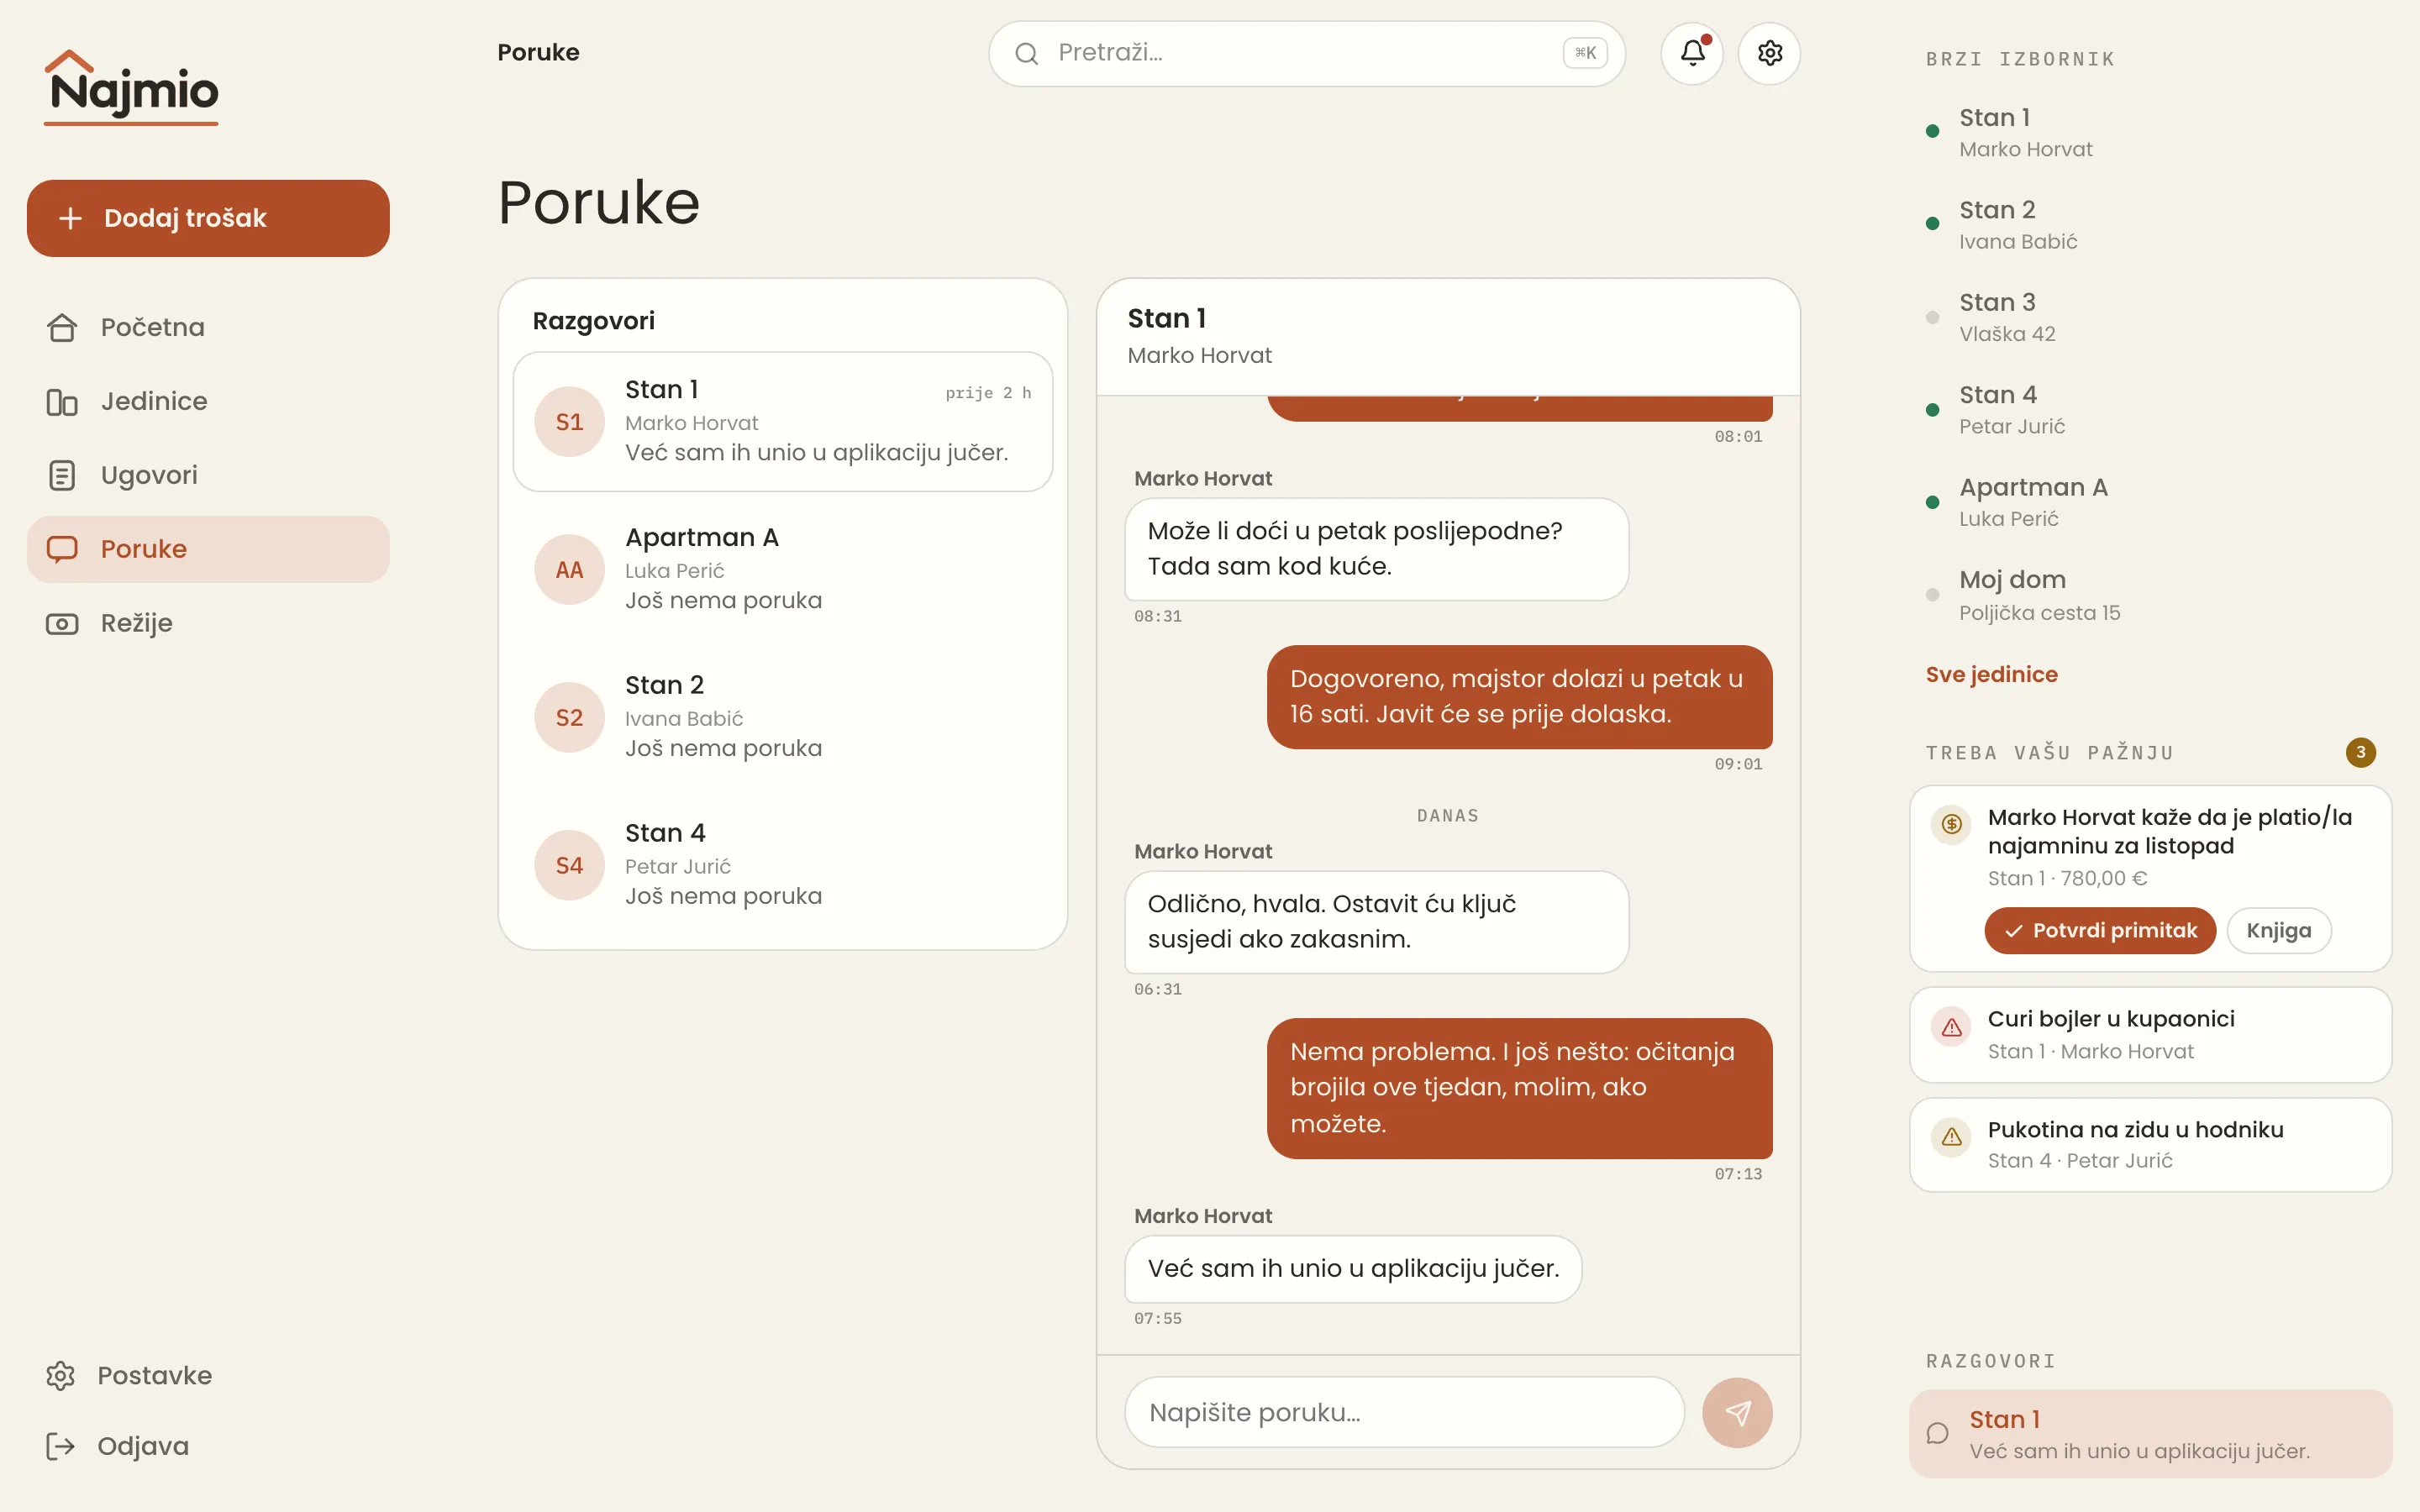
Task: Open the Curi bojler u kupaonici alert
Action: [2150, 1034]
